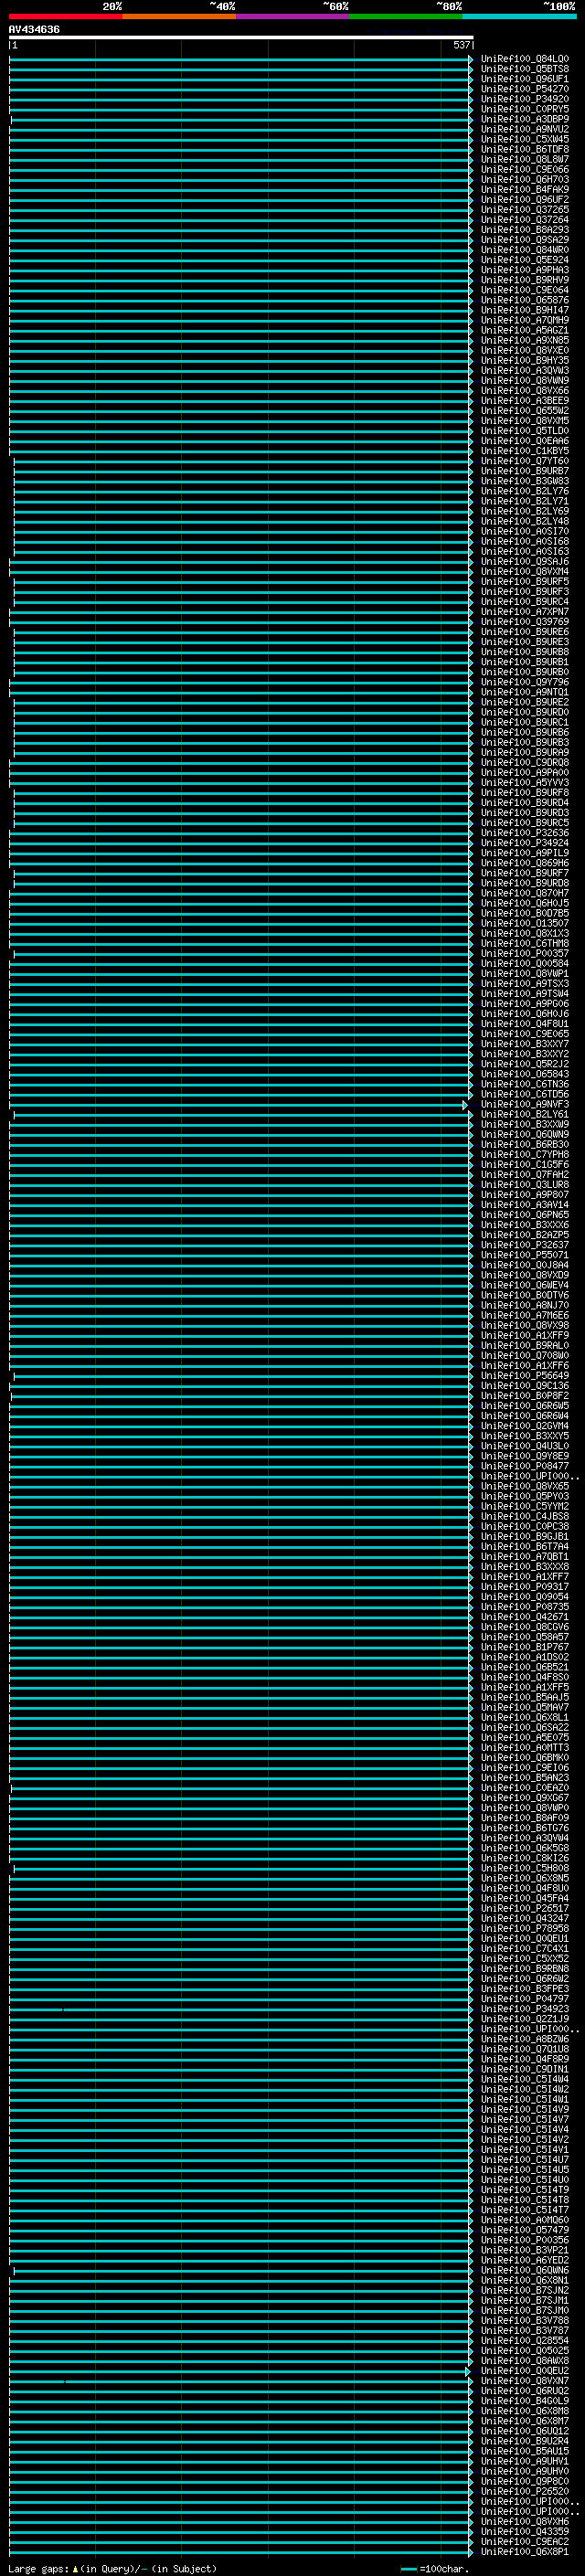Select the UniRef100_A3AV14 label
585x2576 pixels.
click(x=525, y=1204)
